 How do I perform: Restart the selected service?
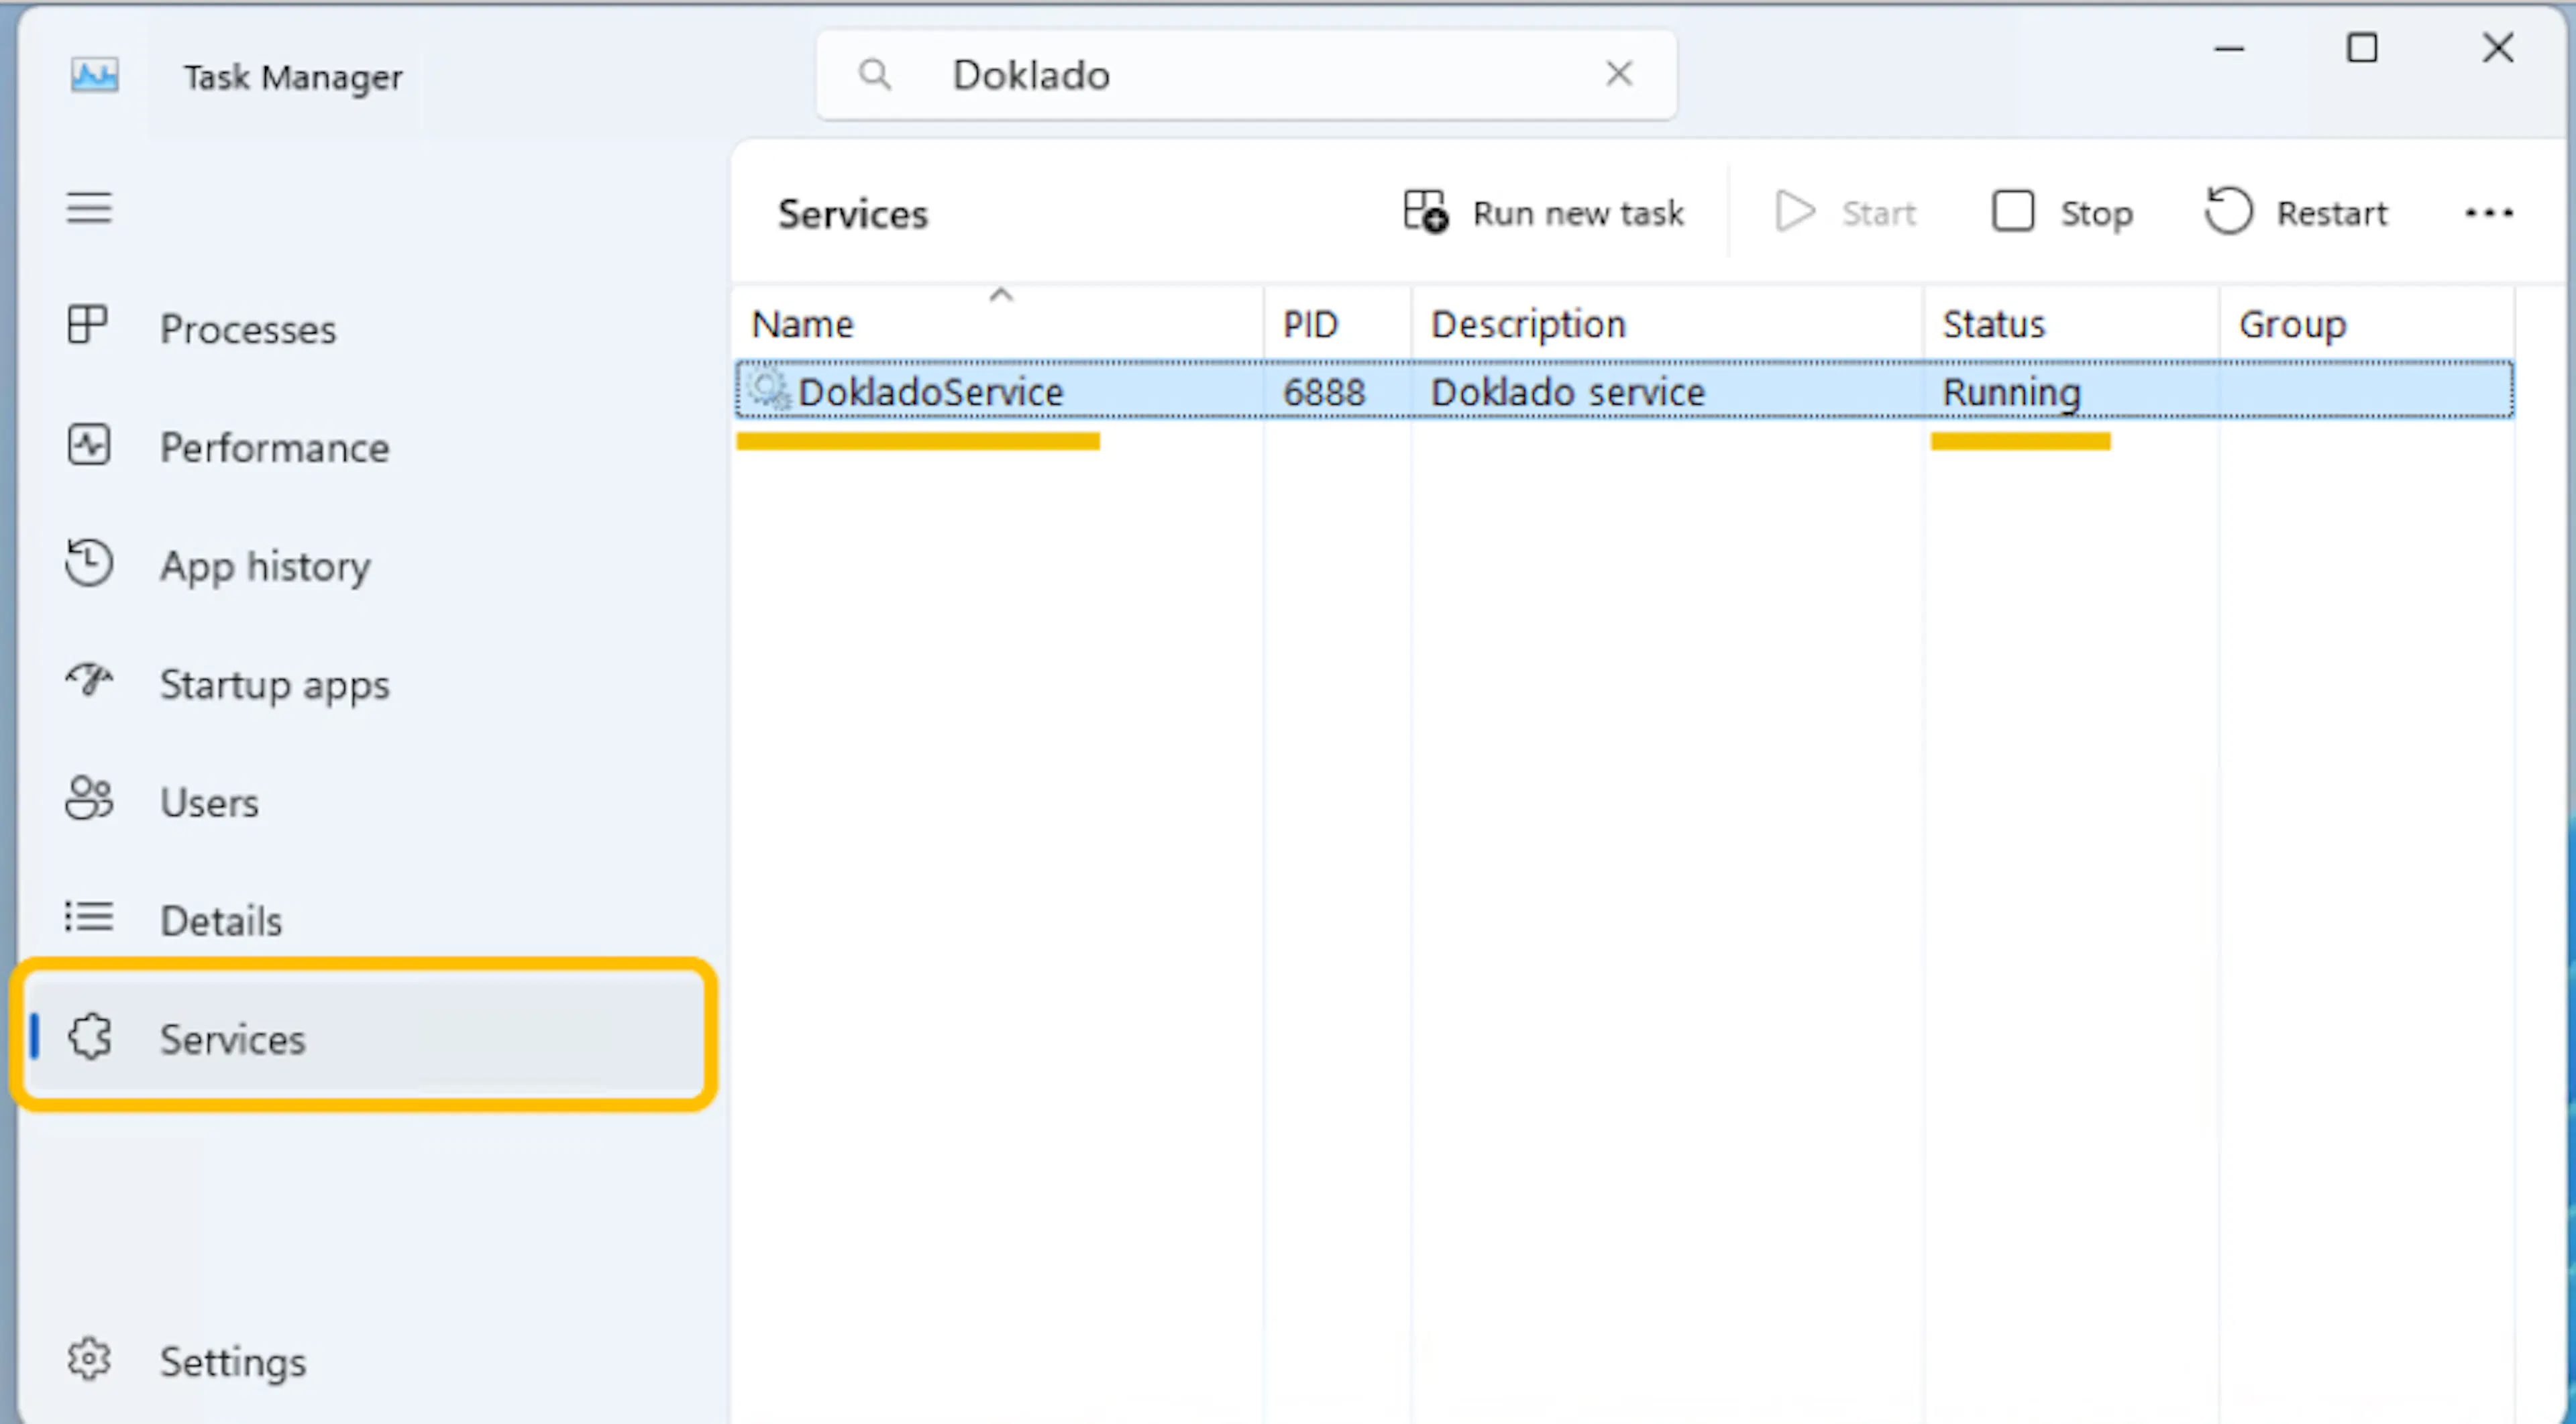tap(2296, 212)
